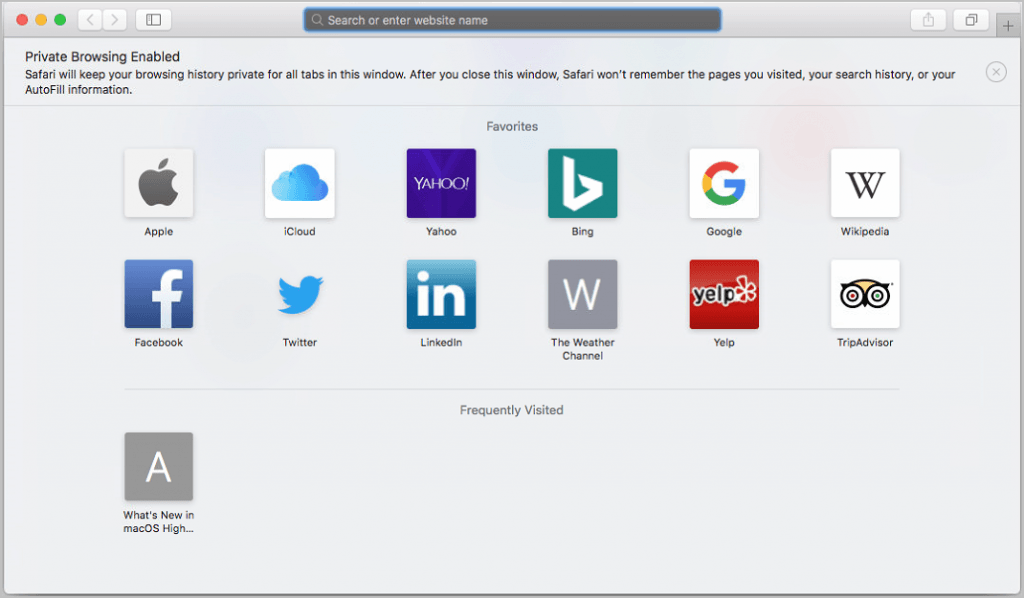1024x598 pixels.
Task: Click the red close window button
Action: pyautogui.click(x=22, y=20)
